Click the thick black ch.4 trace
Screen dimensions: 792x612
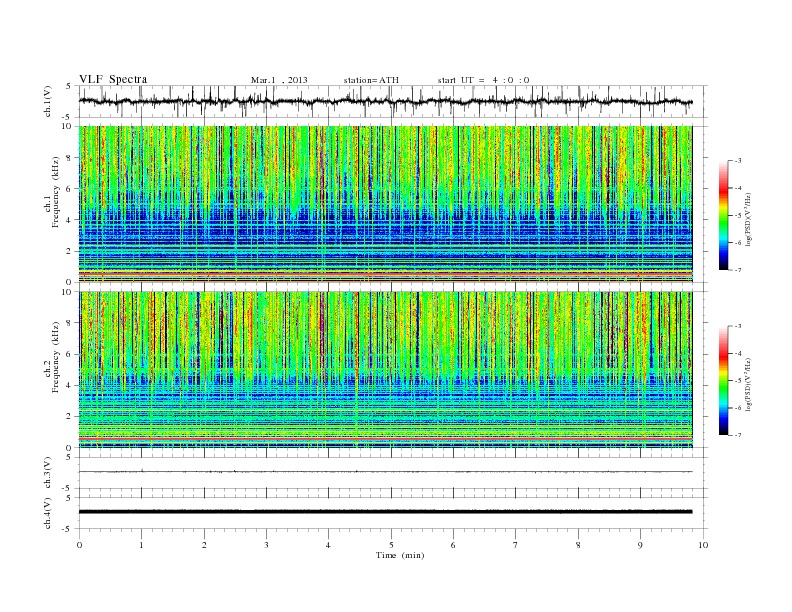(x=385, y=512)
